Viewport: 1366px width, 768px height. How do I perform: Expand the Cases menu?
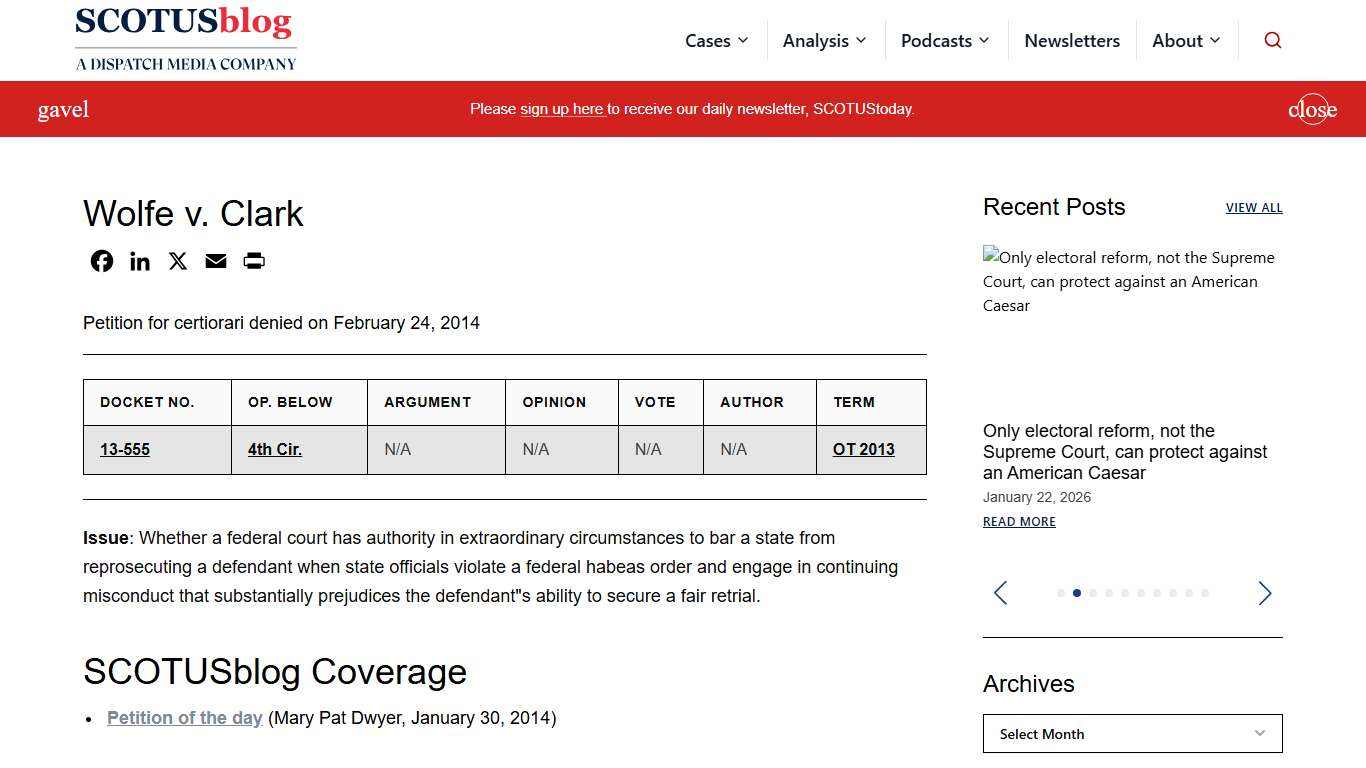[716, 41]
